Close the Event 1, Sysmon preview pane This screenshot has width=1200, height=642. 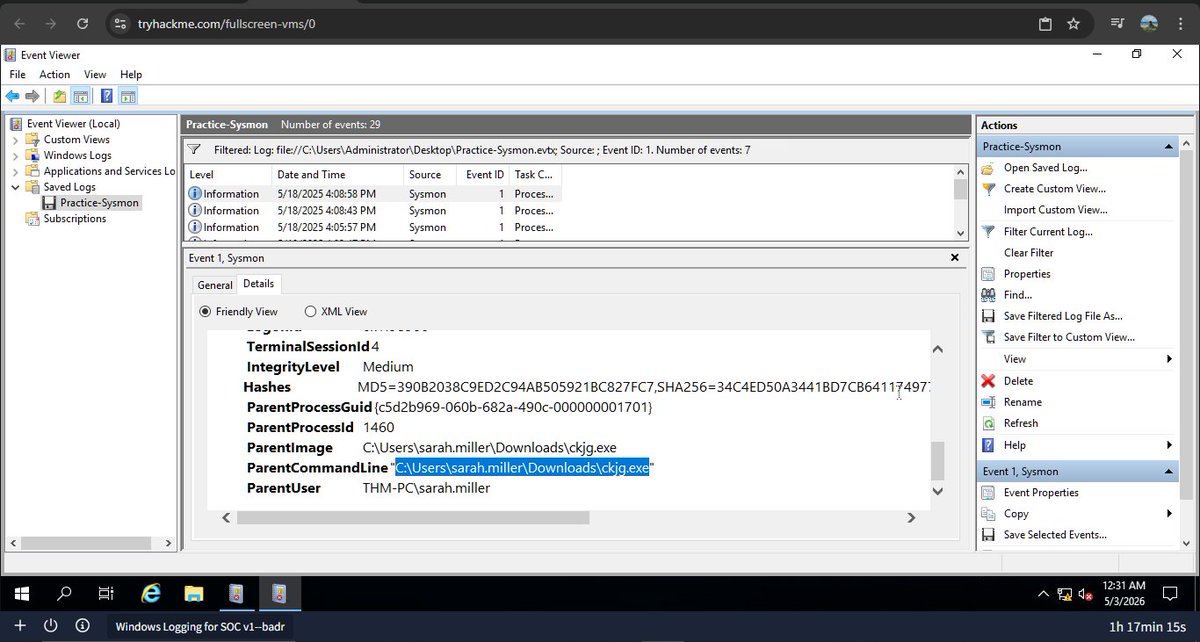pyautogui.click(x=955, y=258)
